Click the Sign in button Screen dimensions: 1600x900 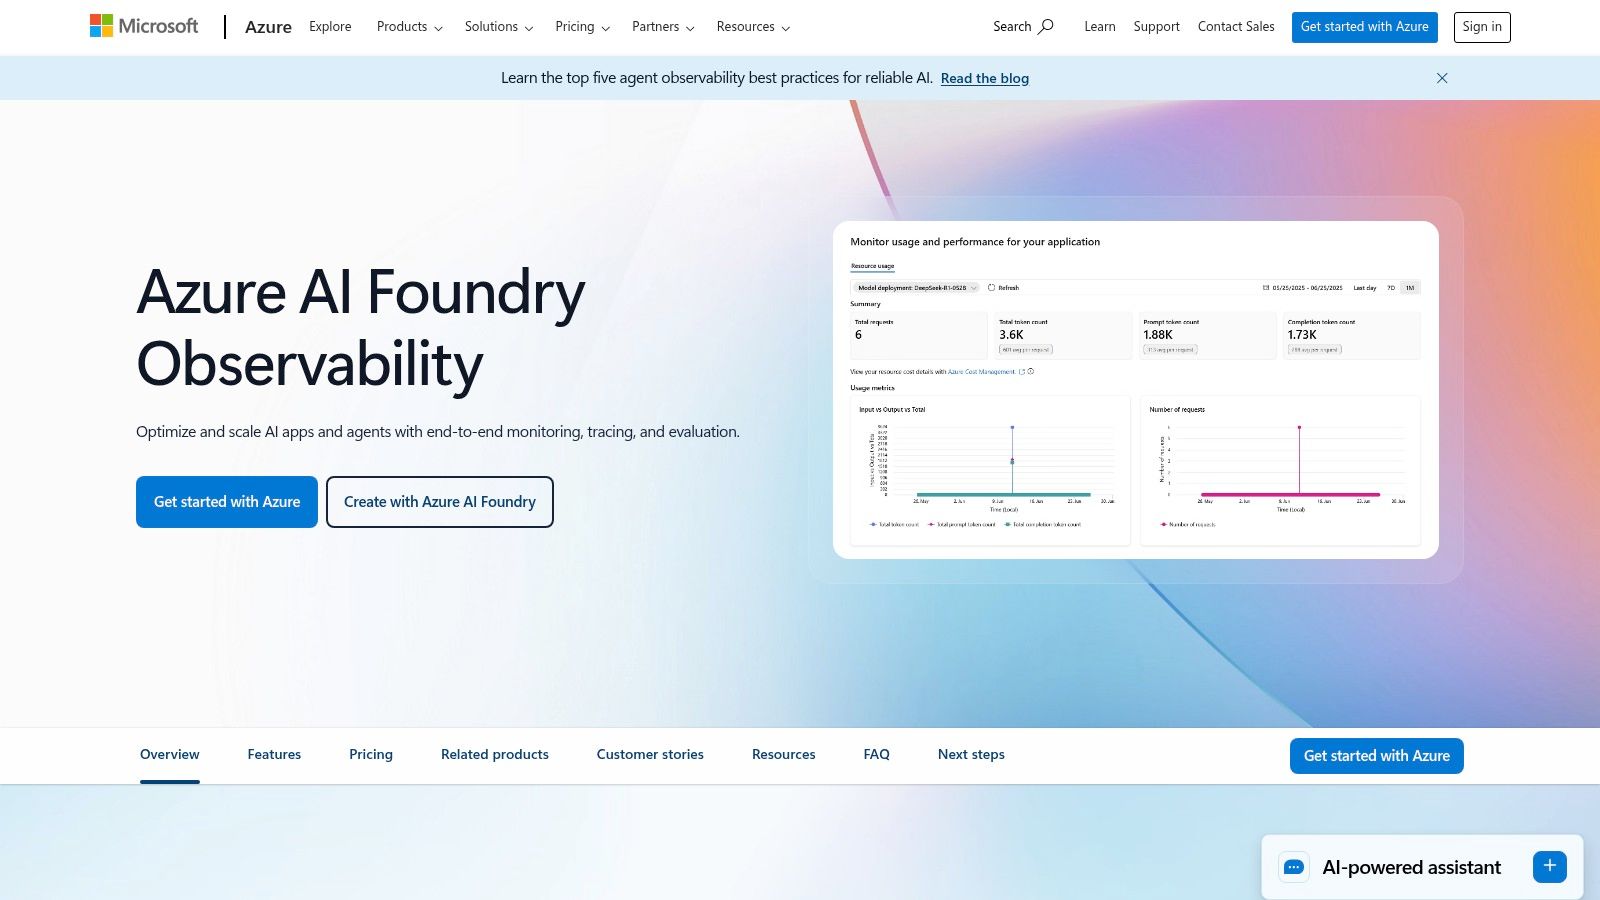pyautogui.click(x=1481, y=27)
